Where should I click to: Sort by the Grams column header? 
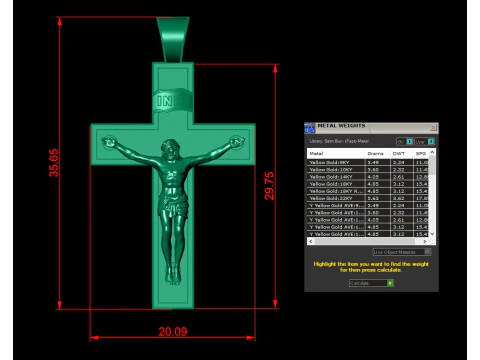[x=377, y=153]
